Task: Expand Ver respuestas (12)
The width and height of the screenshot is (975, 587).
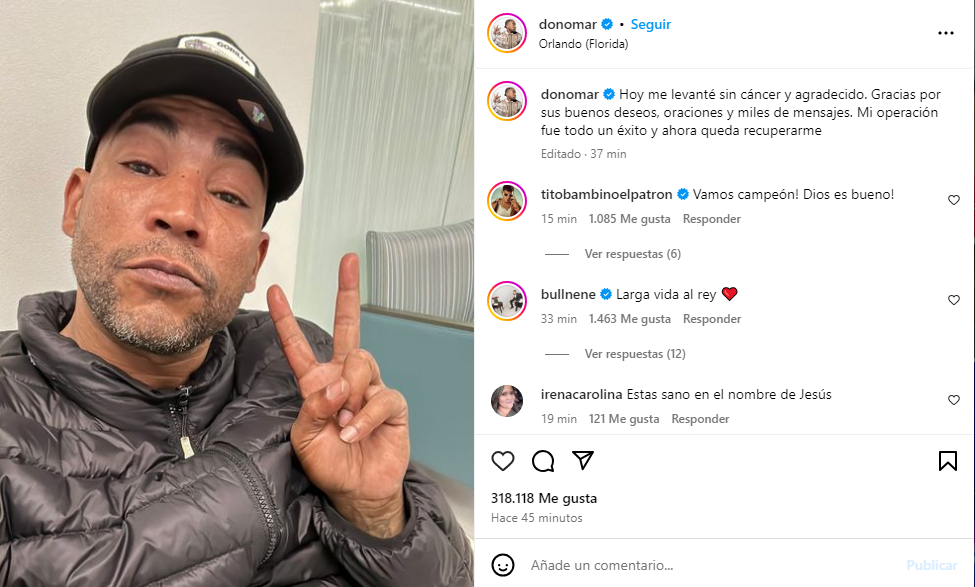Action: 635,354
